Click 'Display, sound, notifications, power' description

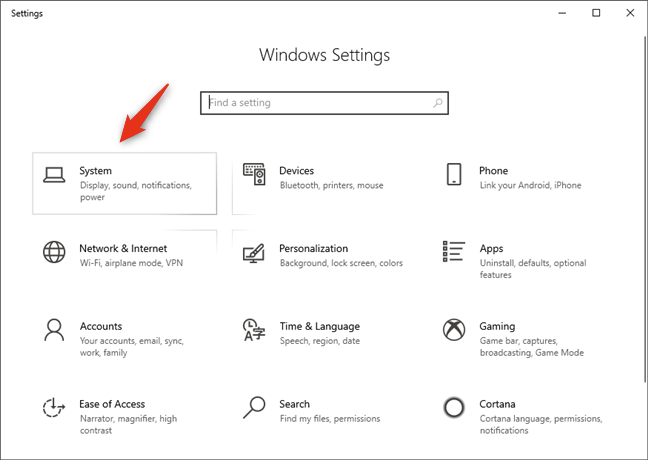136,191
